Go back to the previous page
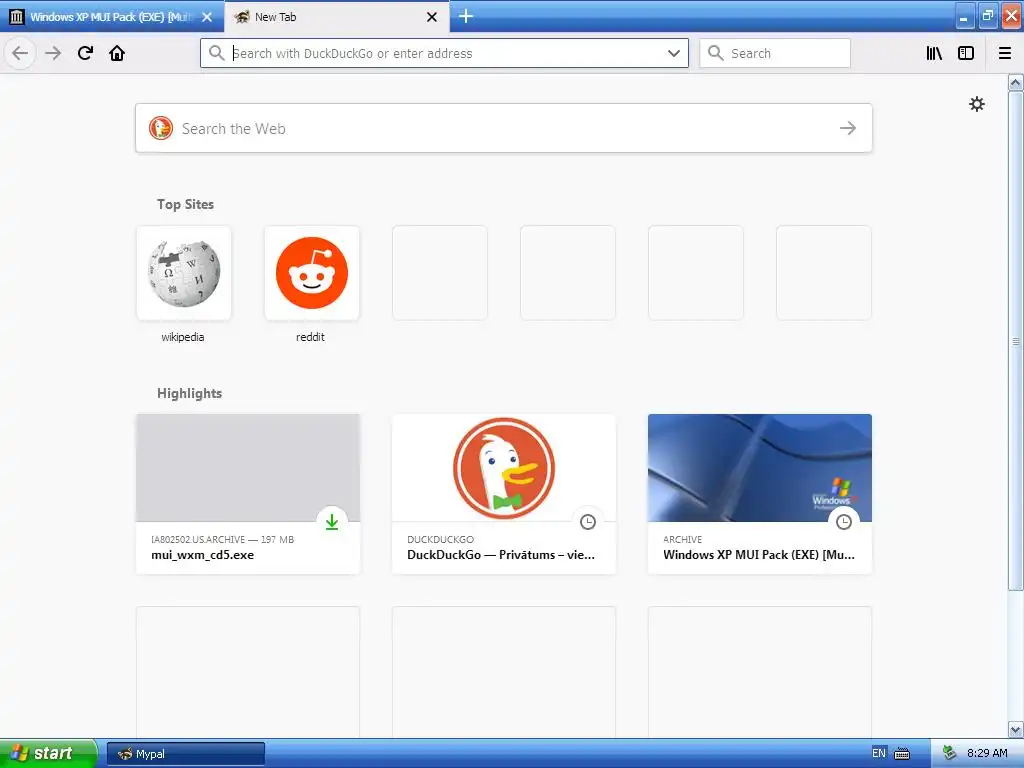This screenshot has height=768, width=1024. point(20,53)
